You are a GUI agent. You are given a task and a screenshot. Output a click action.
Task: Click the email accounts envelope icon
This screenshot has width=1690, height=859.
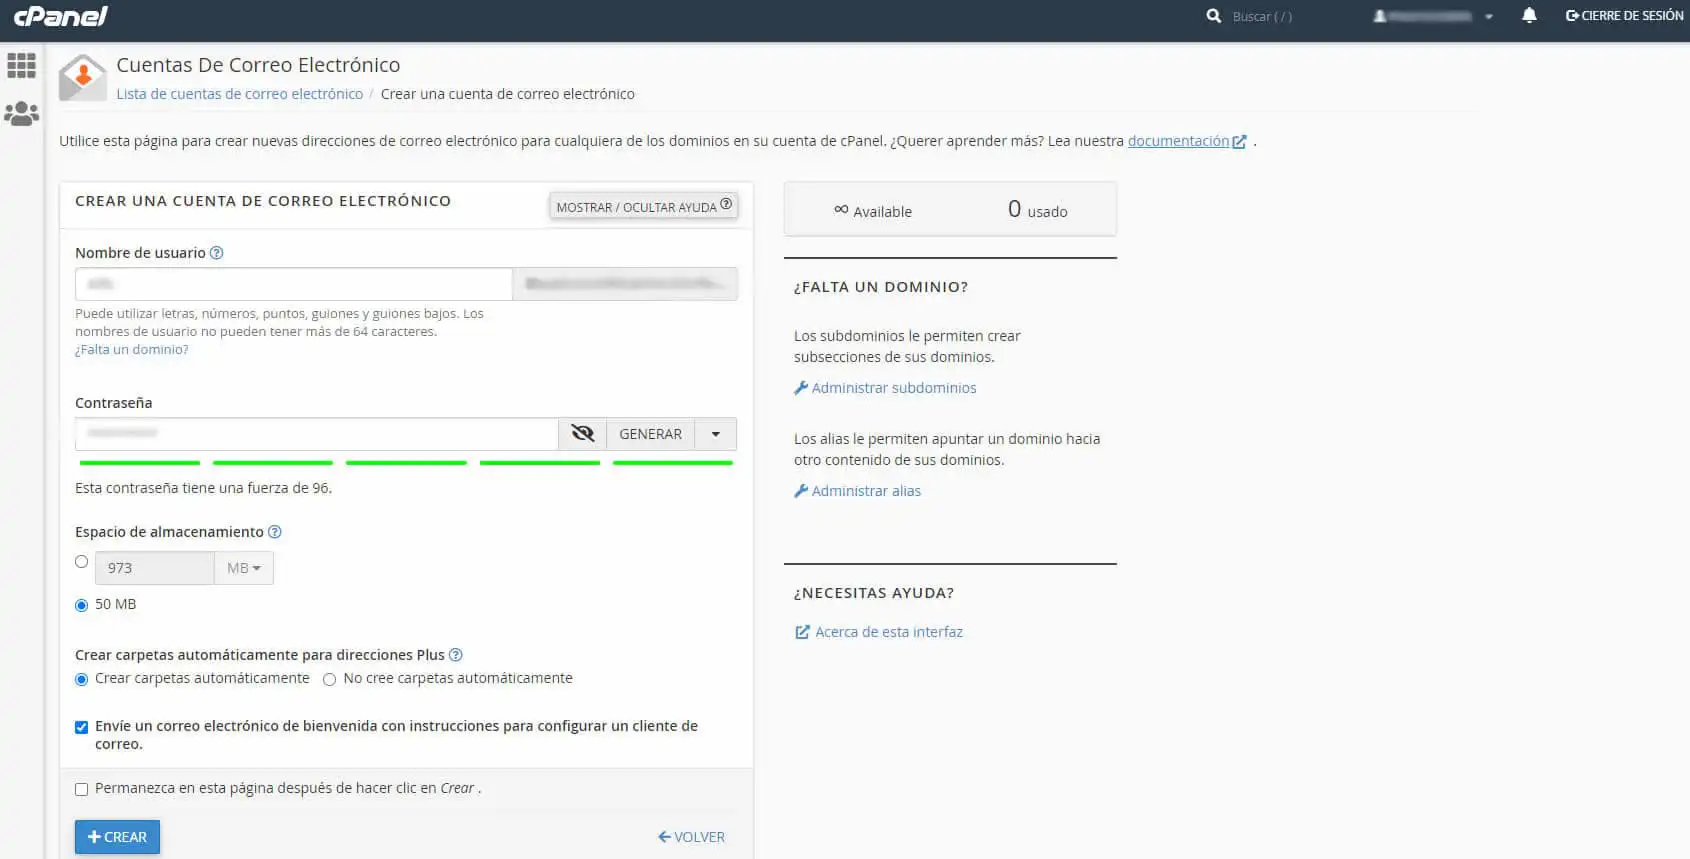82,78
